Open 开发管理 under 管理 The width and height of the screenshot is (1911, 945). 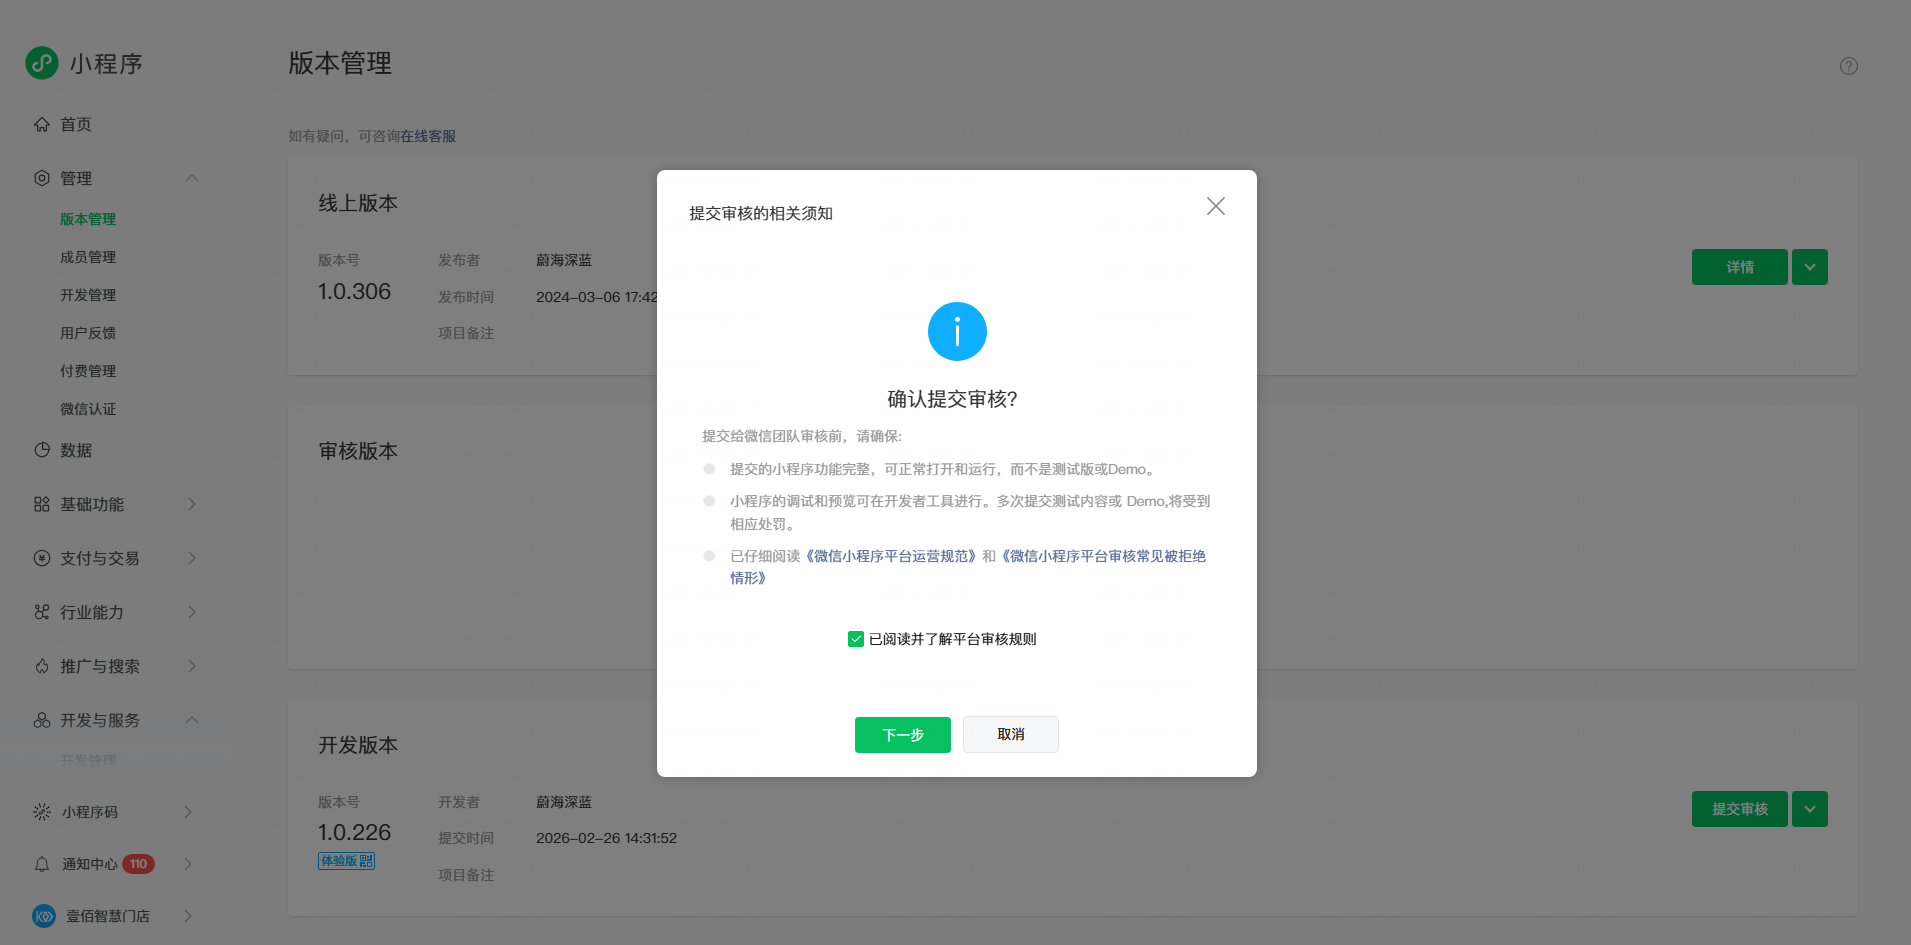88,295
